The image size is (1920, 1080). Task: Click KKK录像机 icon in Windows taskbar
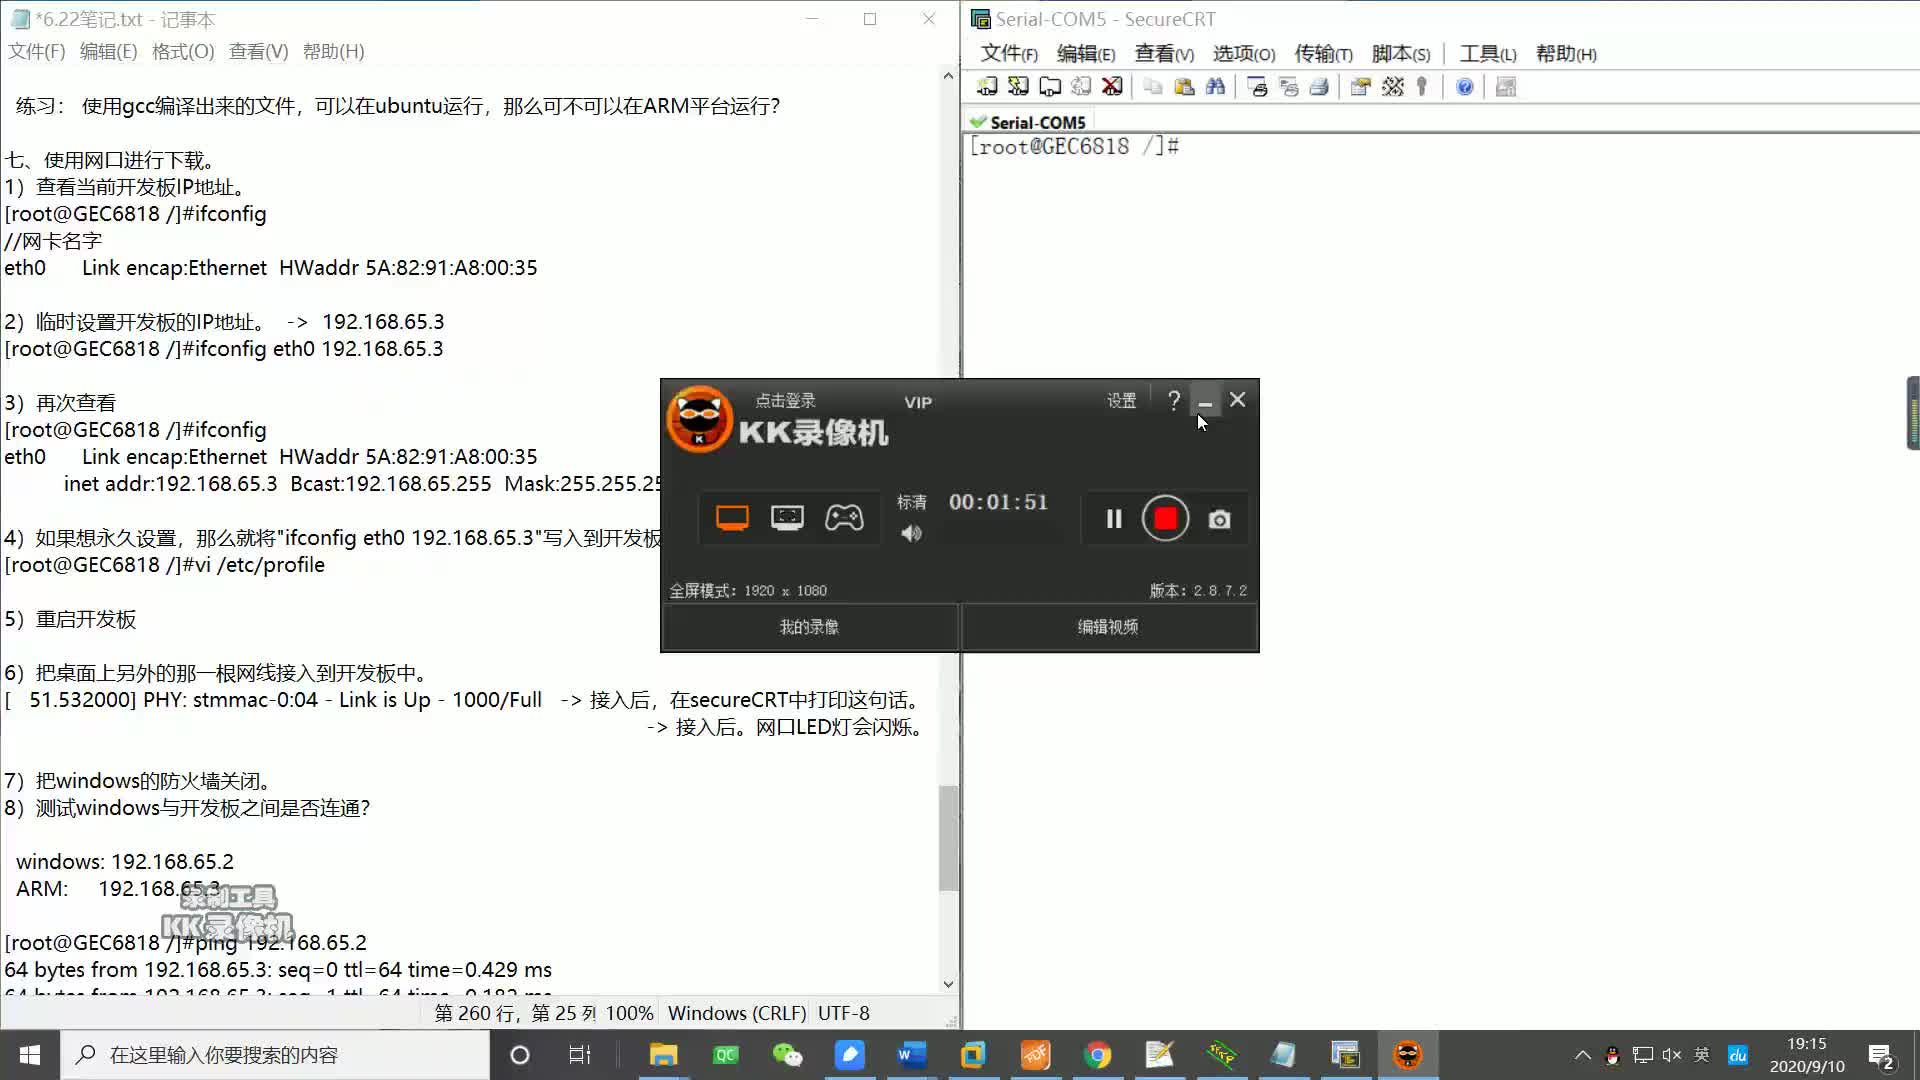1407,1055
